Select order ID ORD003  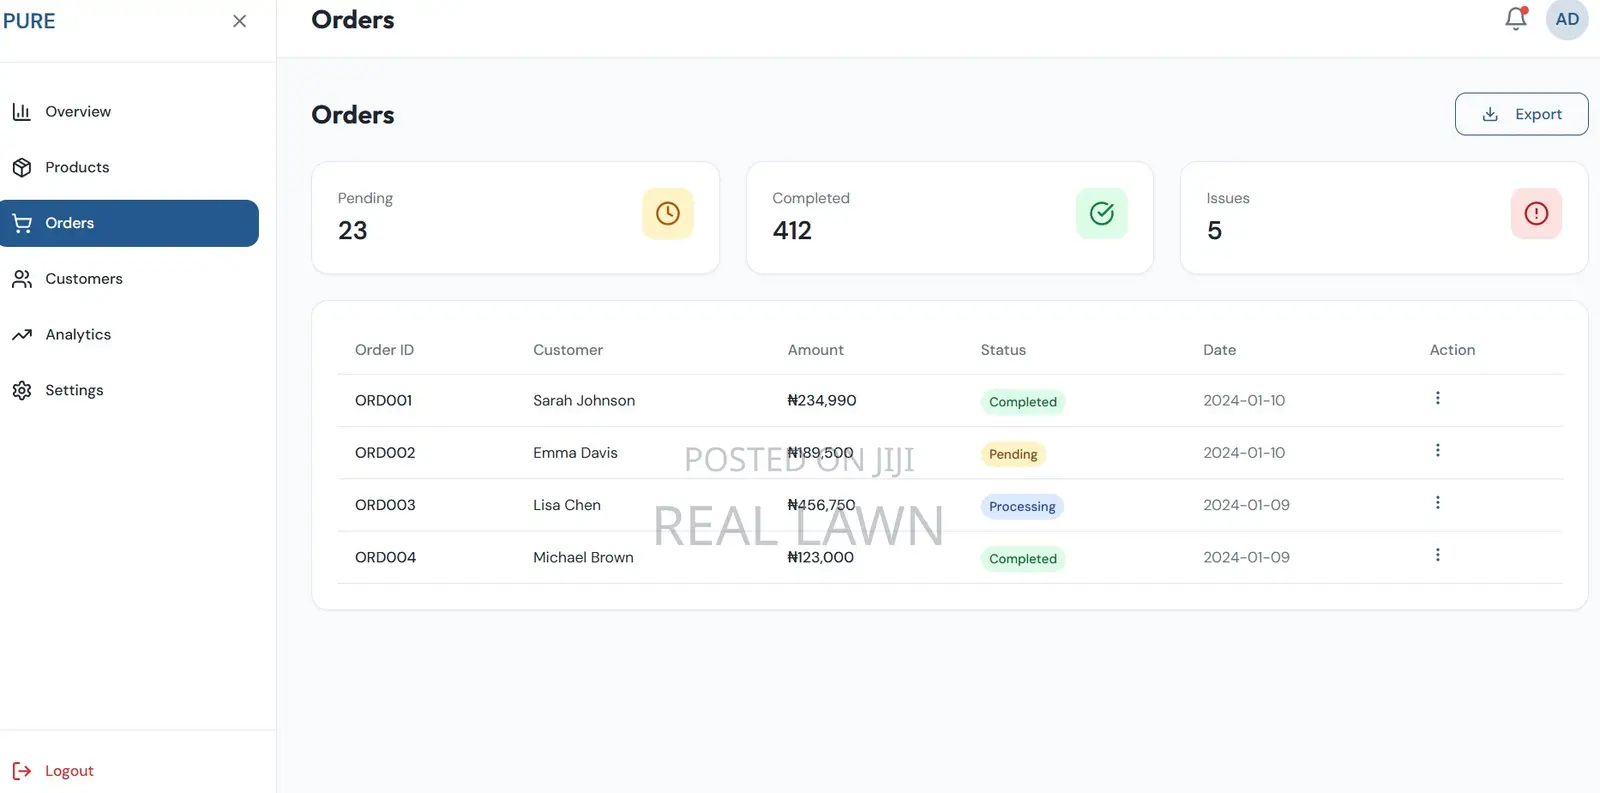[x=385, y=505]
